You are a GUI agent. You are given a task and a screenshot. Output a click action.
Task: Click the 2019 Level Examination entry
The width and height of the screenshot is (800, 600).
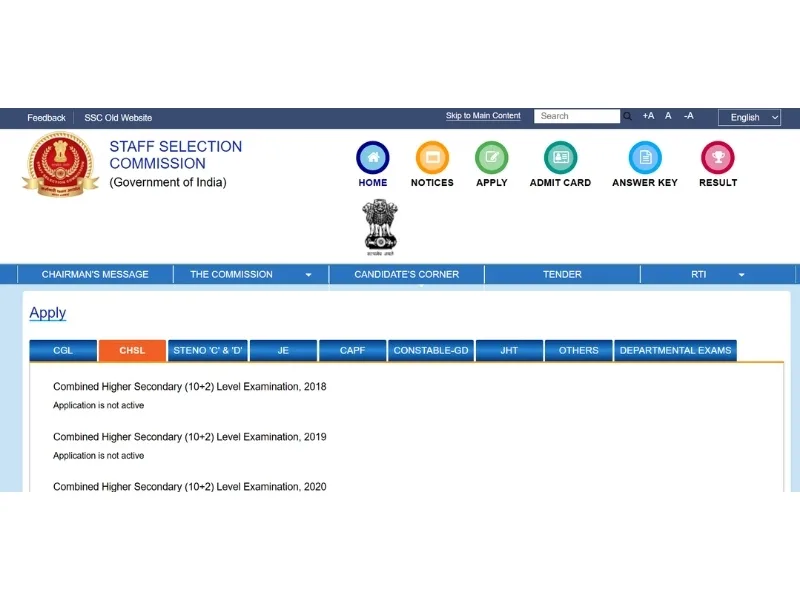coord(190,437)
